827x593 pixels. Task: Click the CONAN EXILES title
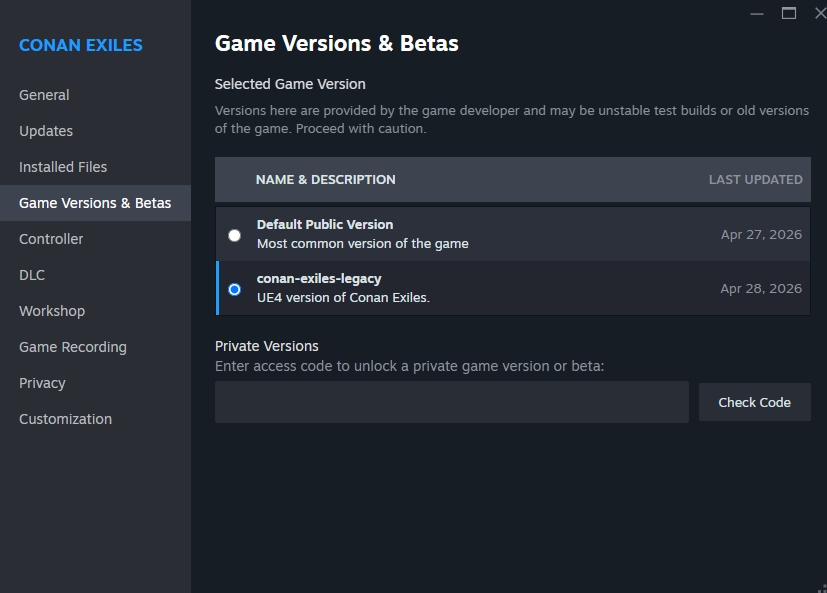click(81, 45)
